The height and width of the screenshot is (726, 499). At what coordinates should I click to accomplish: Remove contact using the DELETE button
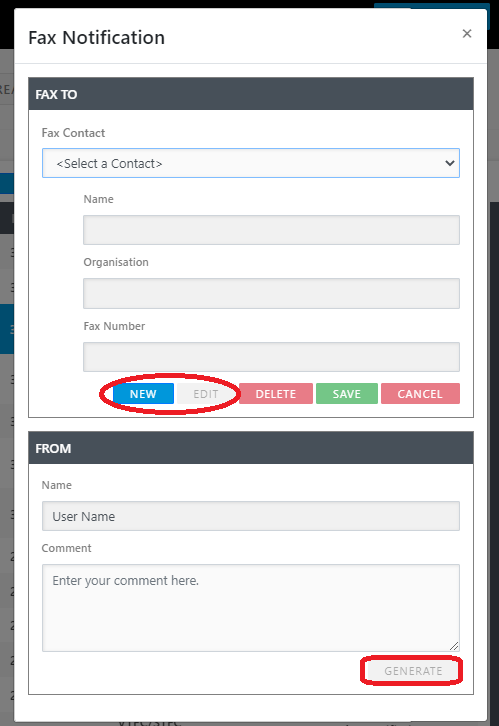click(x=275, y=394)
